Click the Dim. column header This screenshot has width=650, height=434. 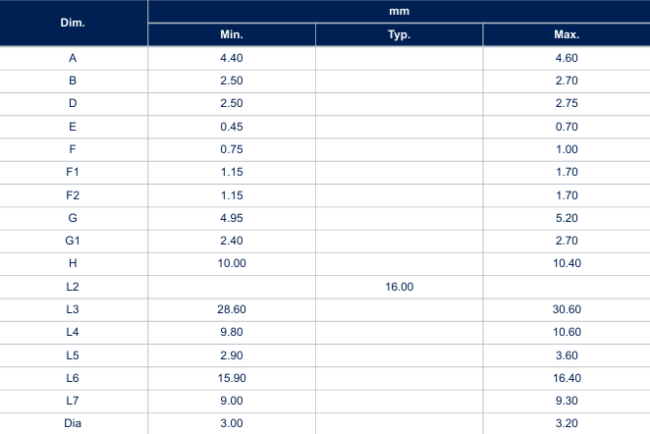pyautogui.click(x=73, y=23)
